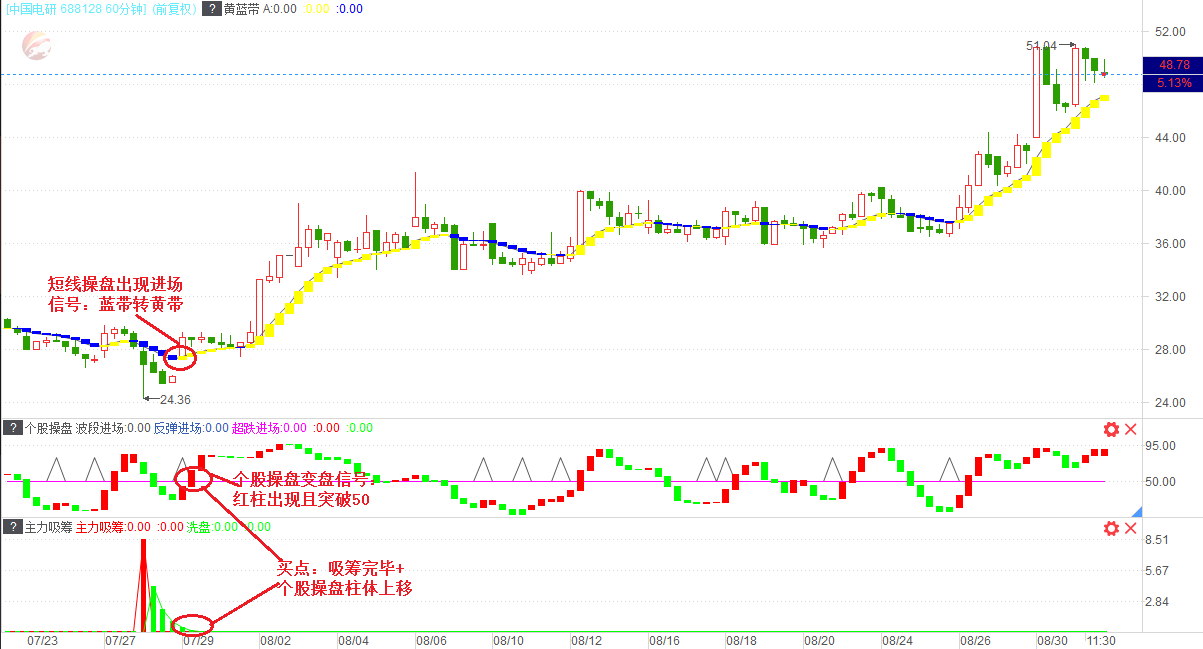1203x649 pixels.
Task: Select the black 主力吸筹 panel title
Action: click(x=48, y=527)
